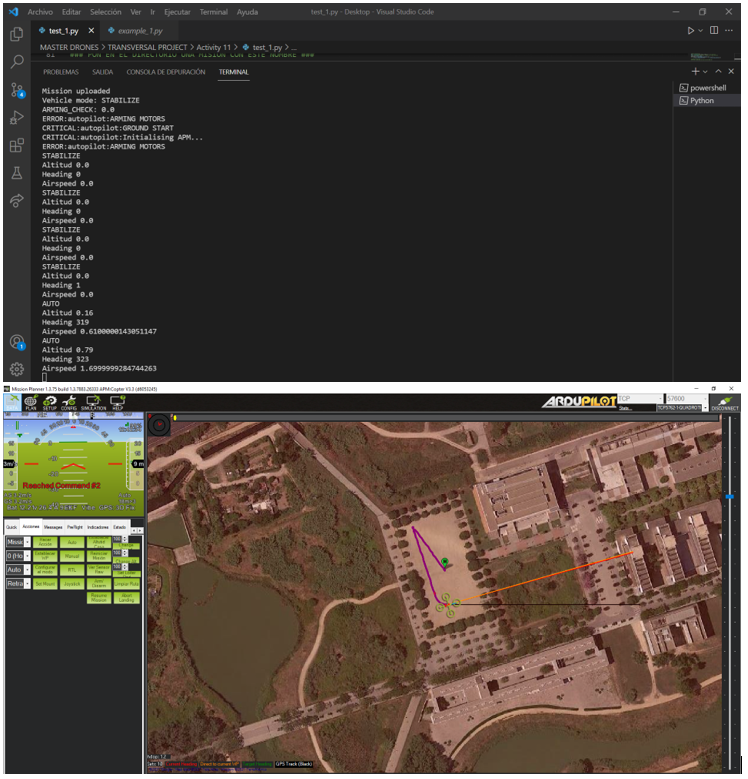Click the Search icon in activity bar
748x779 pixels.
click(16, 62)
